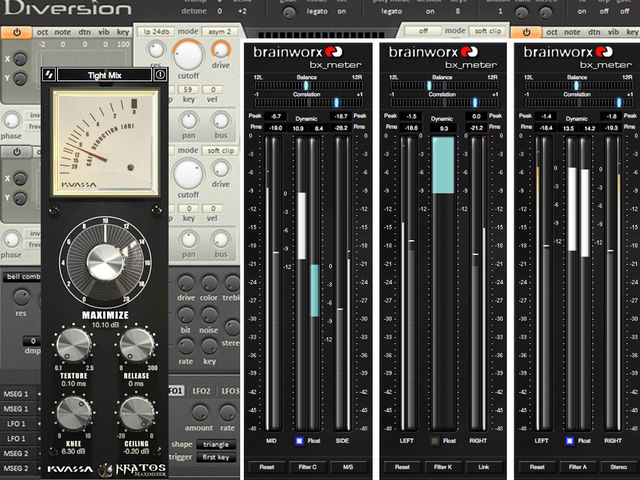Open the Tight Mix preset selector
This screenshot has width=640, height=480.
(x=104, y=75)
